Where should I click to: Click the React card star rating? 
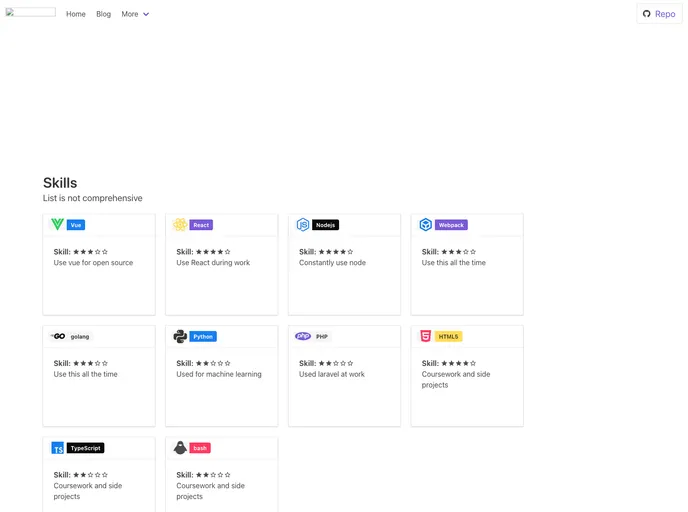click(x=213, y=252)
